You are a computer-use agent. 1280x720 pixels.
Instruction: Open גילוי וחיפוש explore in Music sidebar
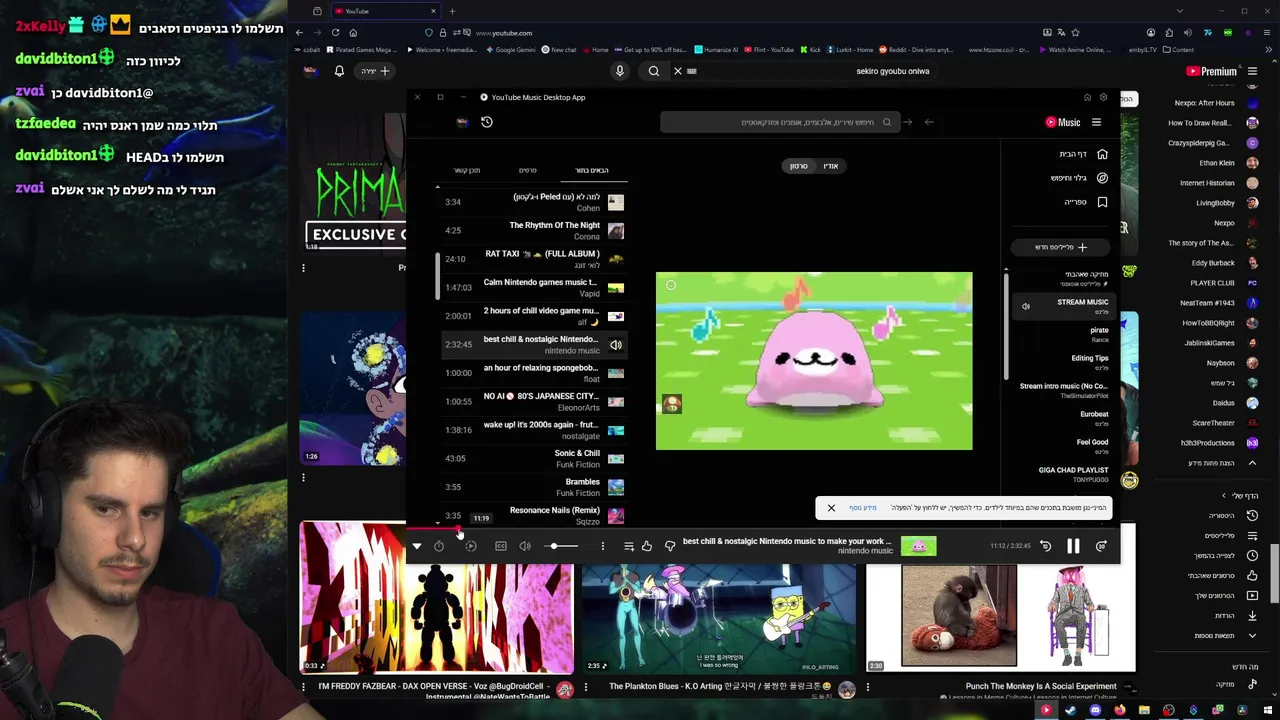point(1078,178)
